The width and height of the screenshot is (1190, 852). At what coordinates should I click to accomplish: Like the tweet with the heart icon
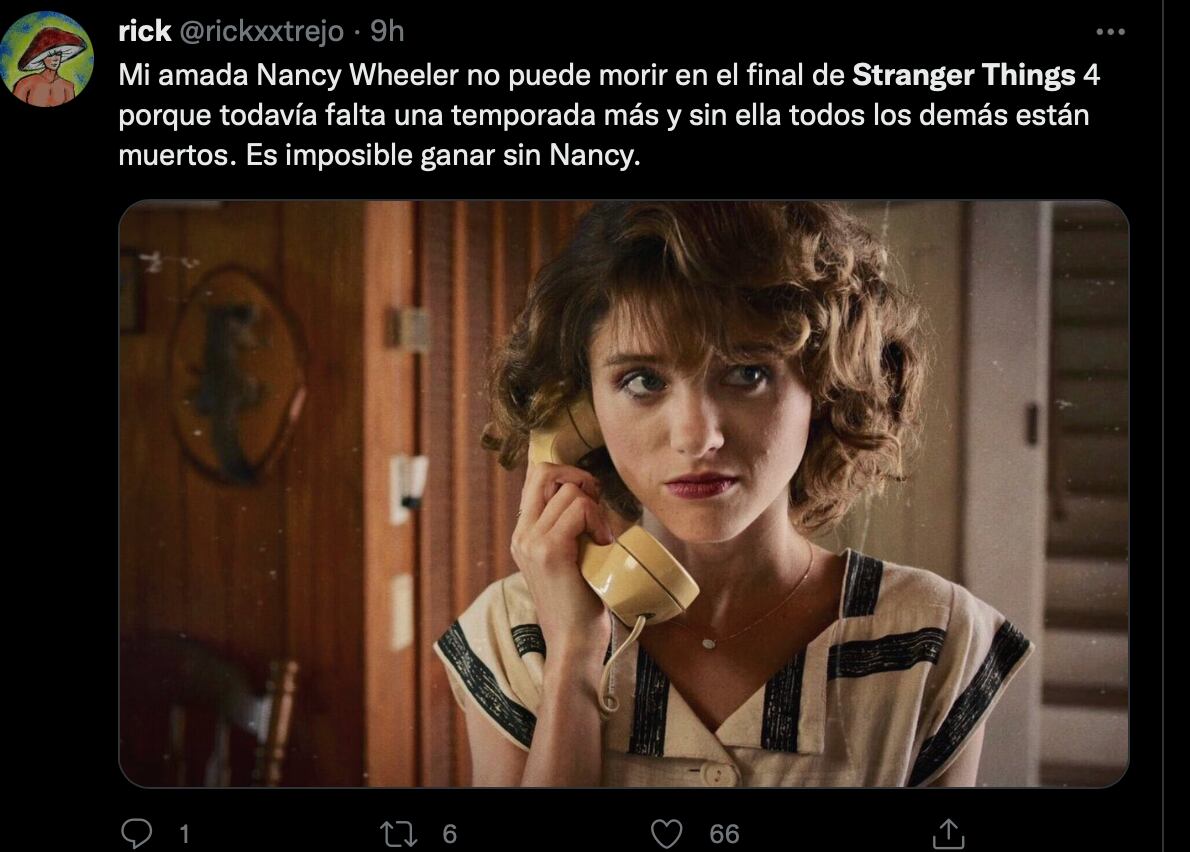[x=667, y=834]
